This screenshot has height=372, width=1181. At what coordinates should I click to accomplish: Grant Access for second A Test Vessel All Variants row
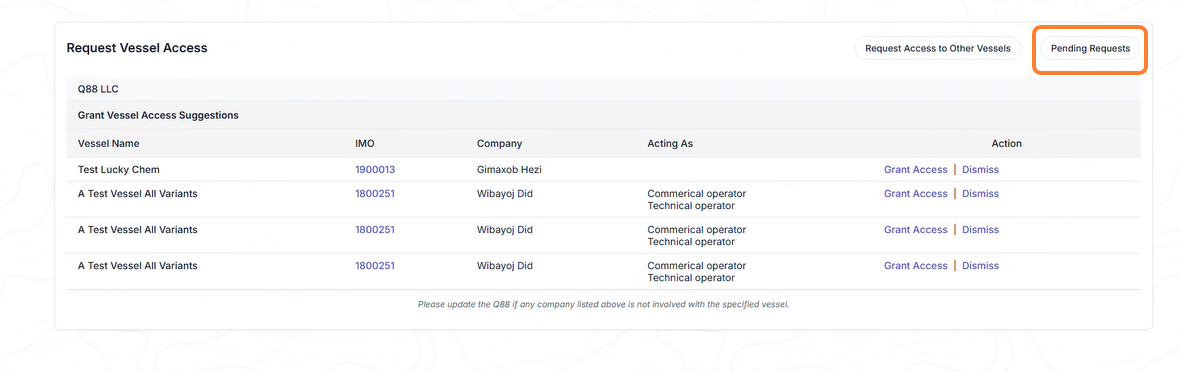point(915,230)
